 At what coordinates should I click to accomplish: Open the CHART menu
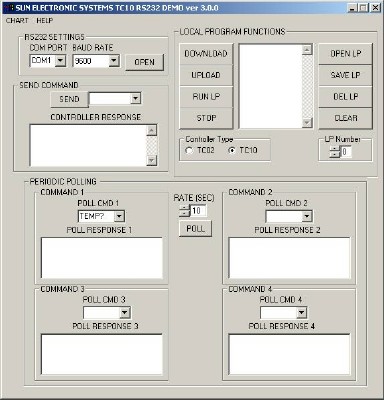pos(17,21)
